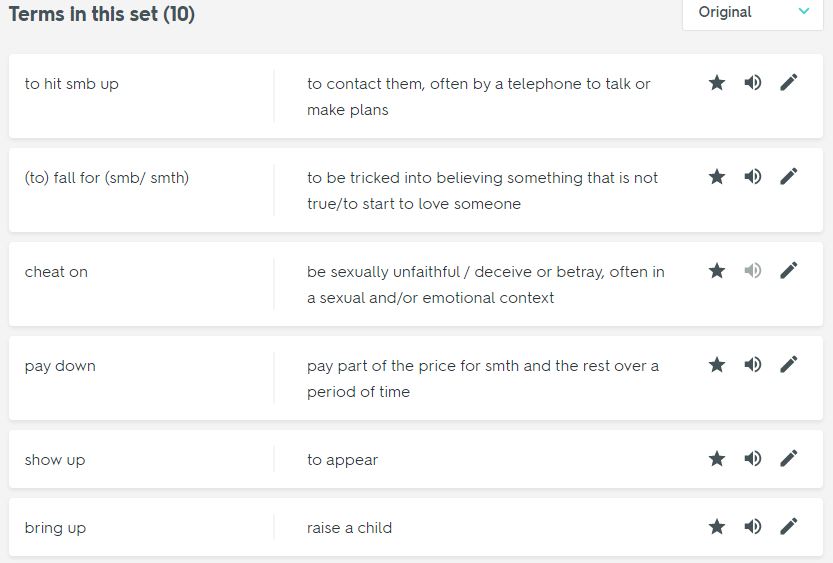The image size is (833, 563).
Task: Edit the 'cheat on' card
Action: pyautogui.click(x=789, y=270)
